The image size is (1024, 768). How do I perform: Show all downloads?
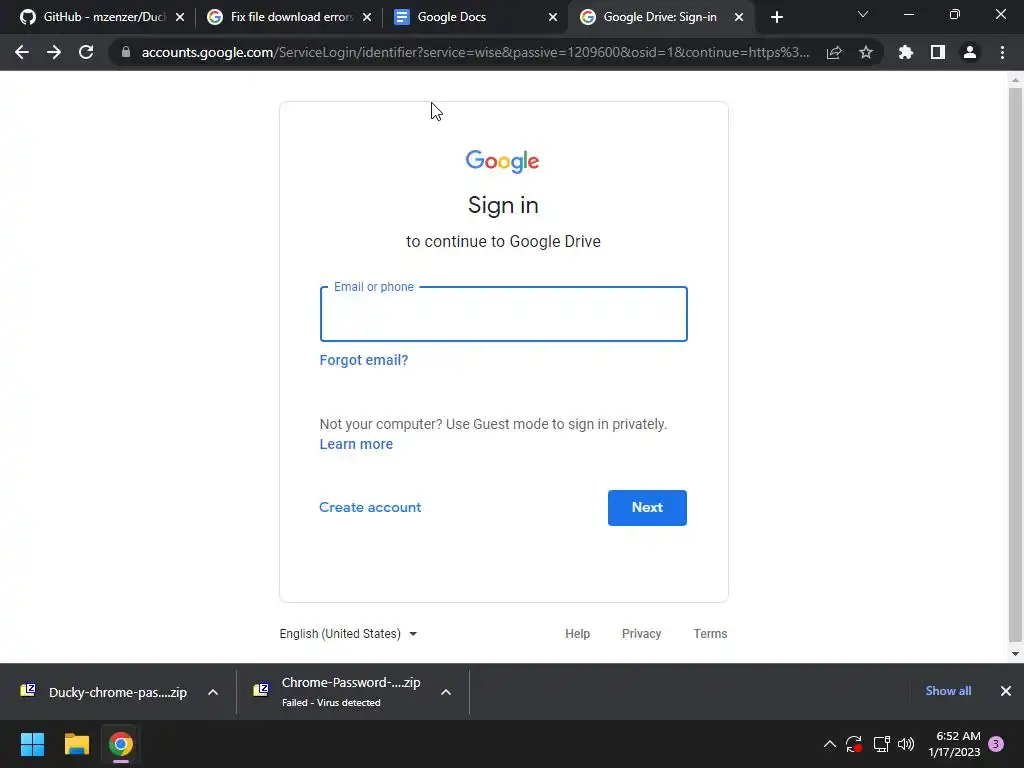click(x=948, y=691)
